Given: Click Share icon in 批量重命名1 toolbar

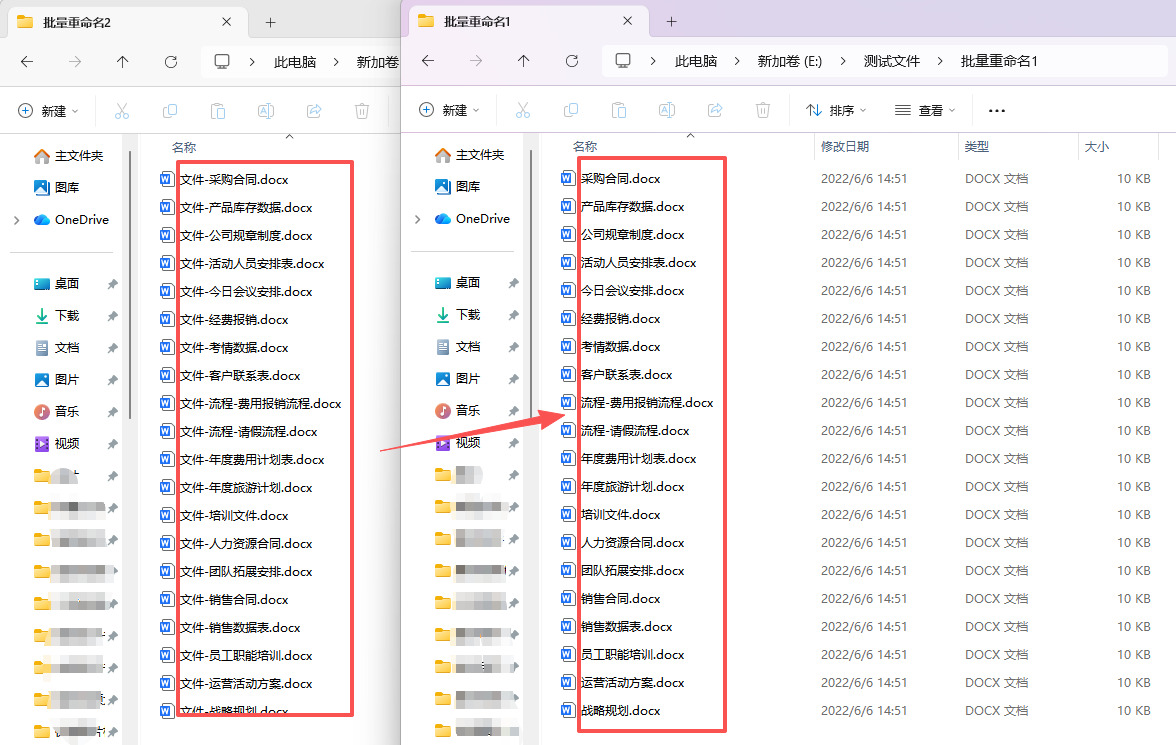Looking at the screenshot, I should tap(715, 110).
